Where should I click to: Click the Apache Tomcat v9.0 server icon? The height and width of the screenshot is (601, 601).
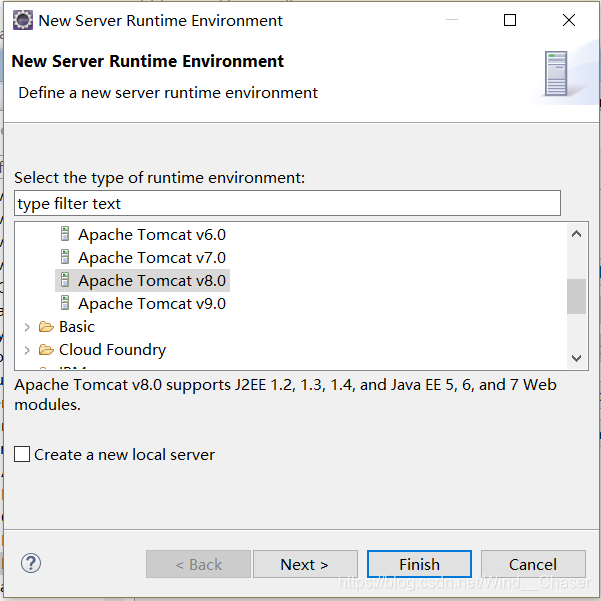coord(65,303)
